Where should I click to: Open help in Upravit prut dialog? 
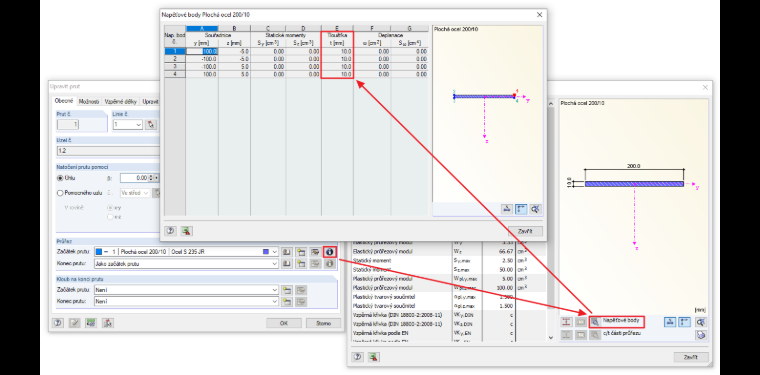58,323
